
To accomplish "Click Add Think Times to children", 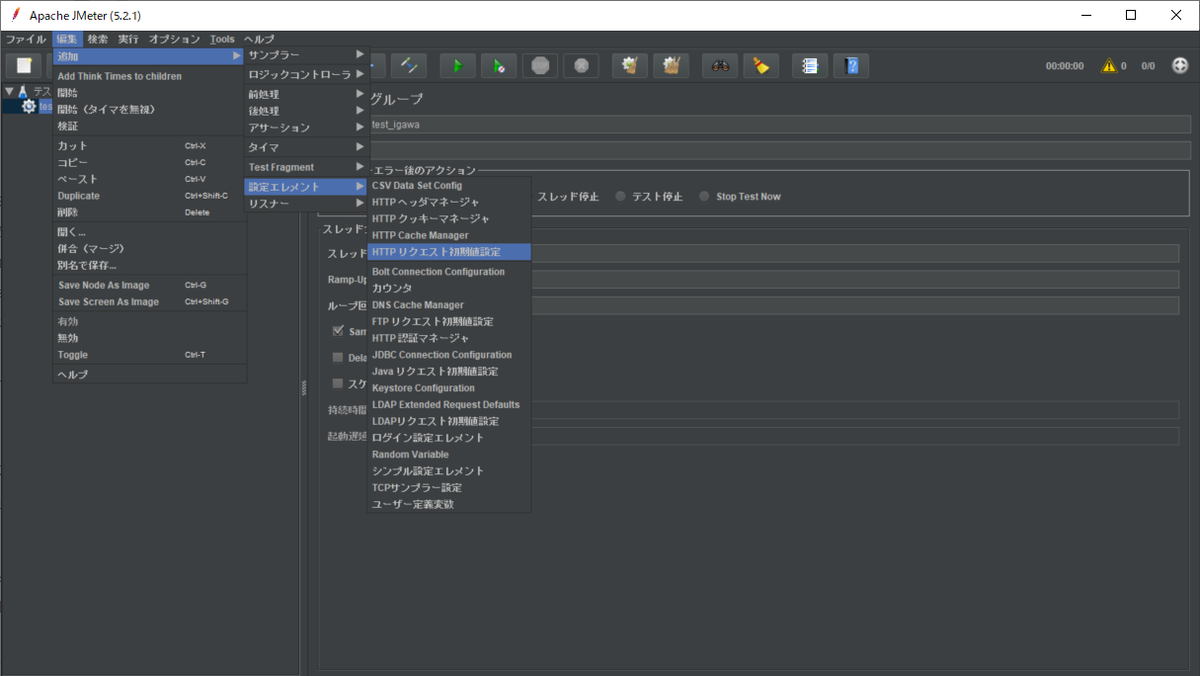I will (x=149, y=76).
